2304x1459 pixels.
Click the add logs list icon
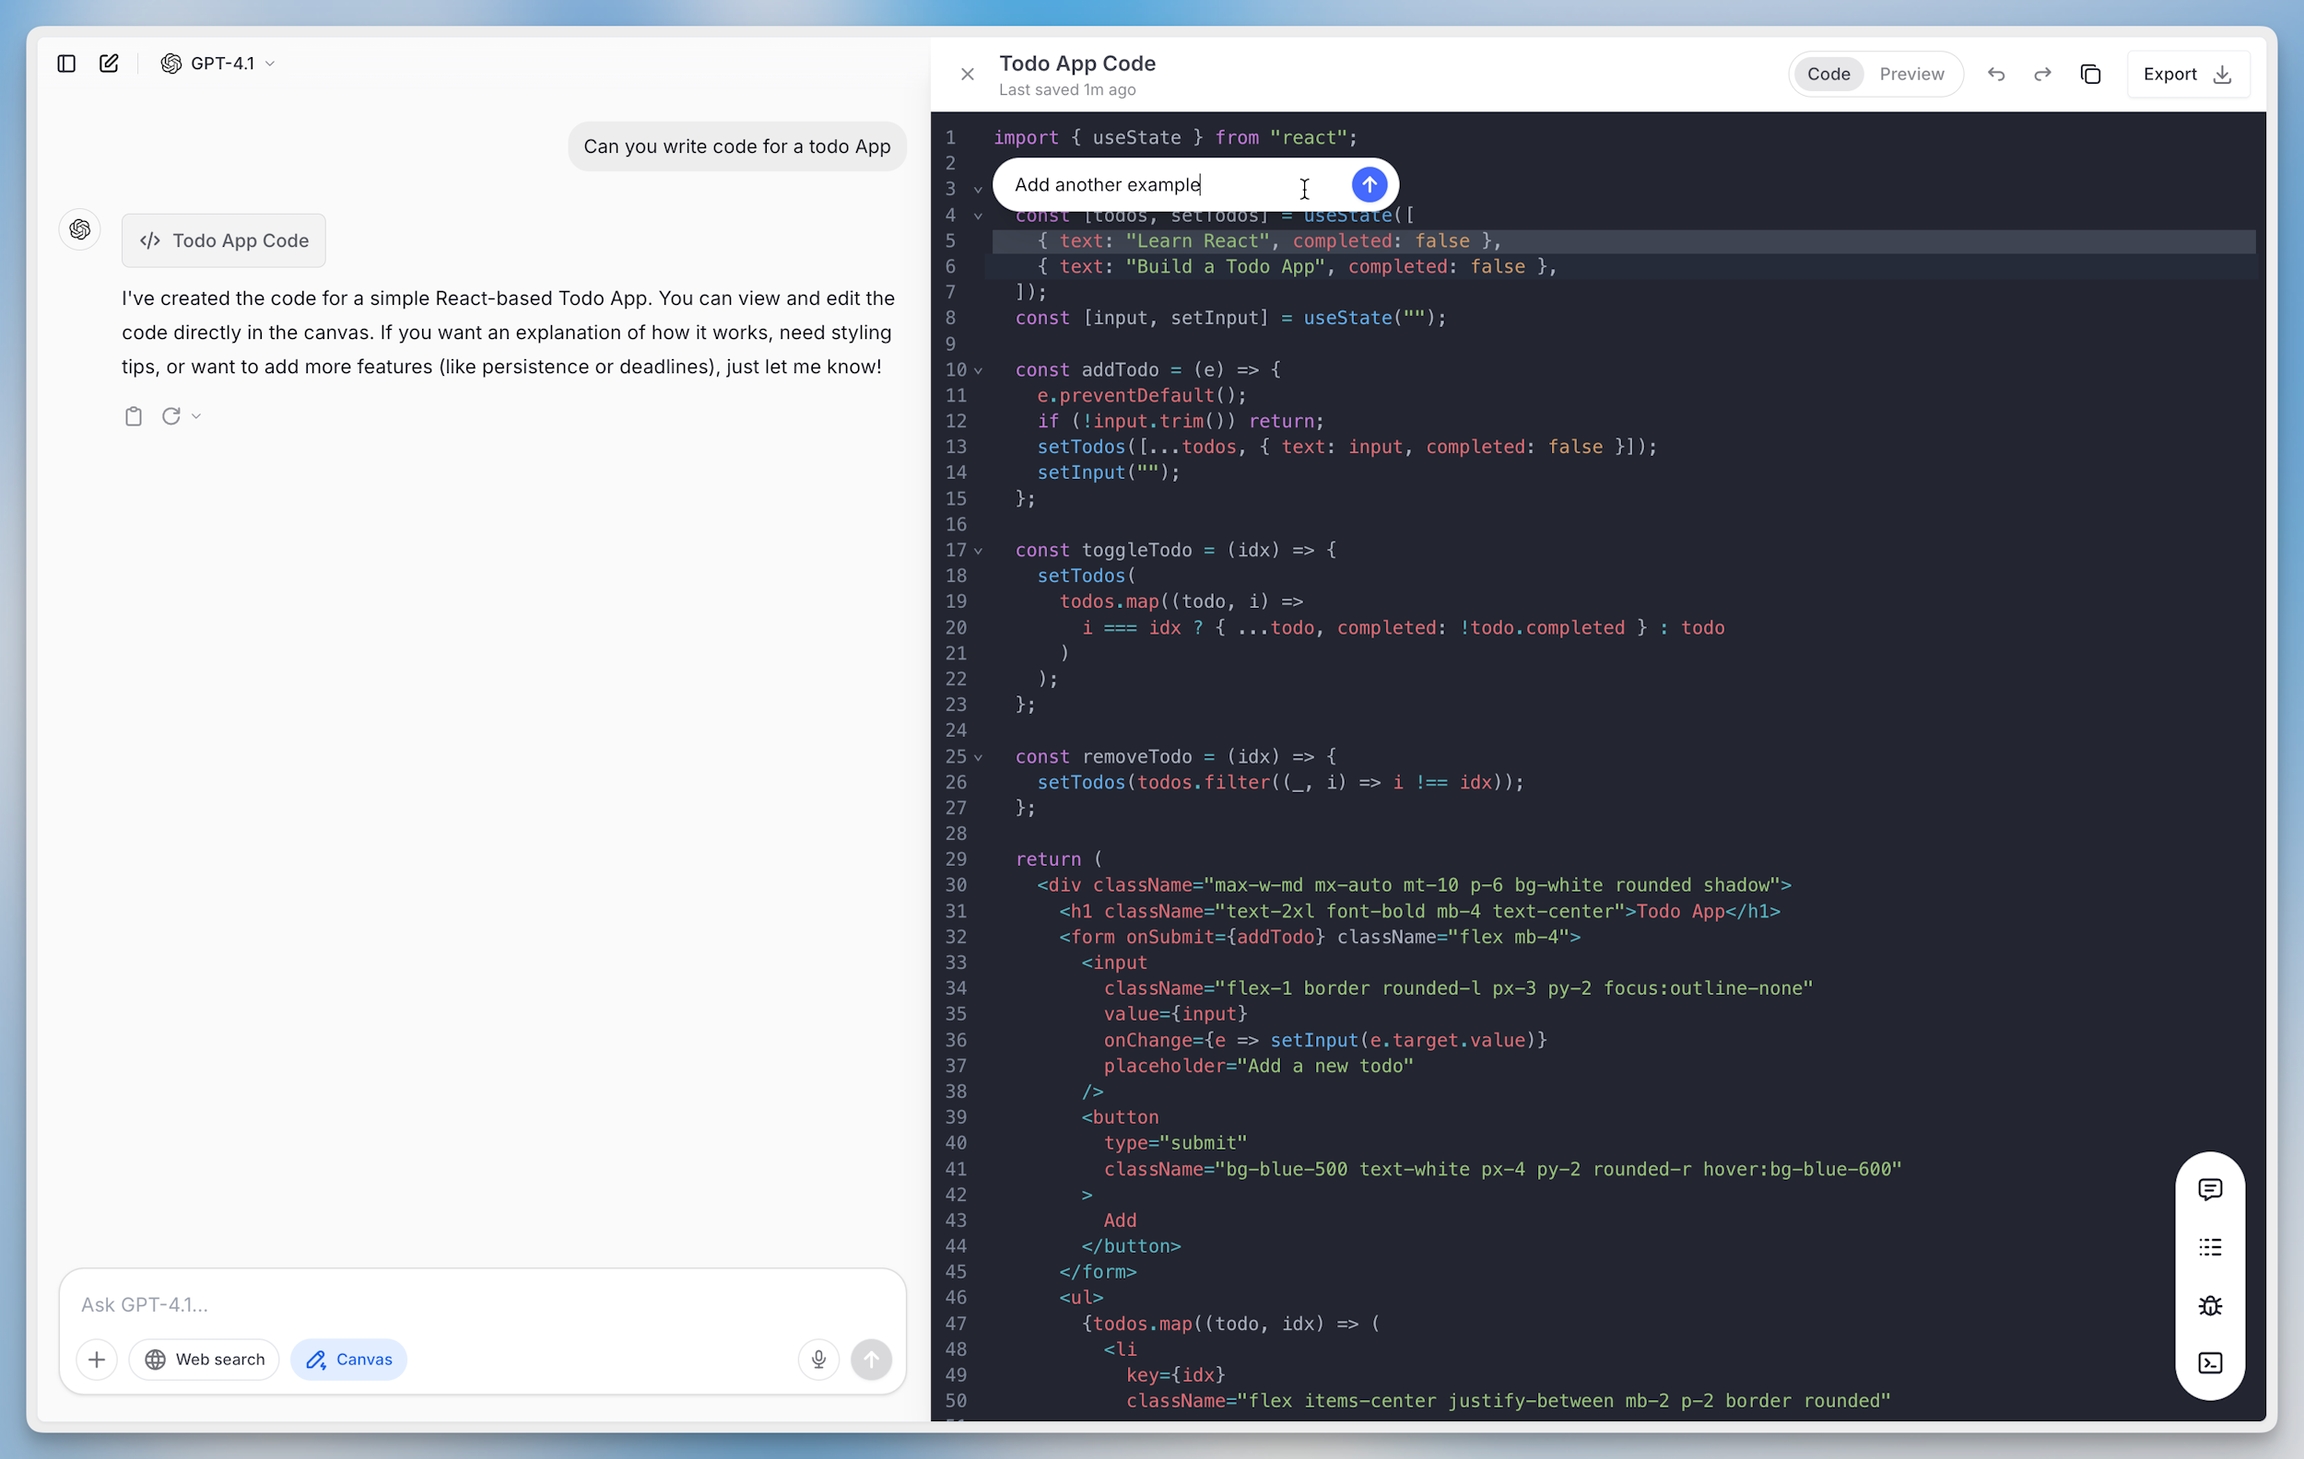tap(2210, 1247)
